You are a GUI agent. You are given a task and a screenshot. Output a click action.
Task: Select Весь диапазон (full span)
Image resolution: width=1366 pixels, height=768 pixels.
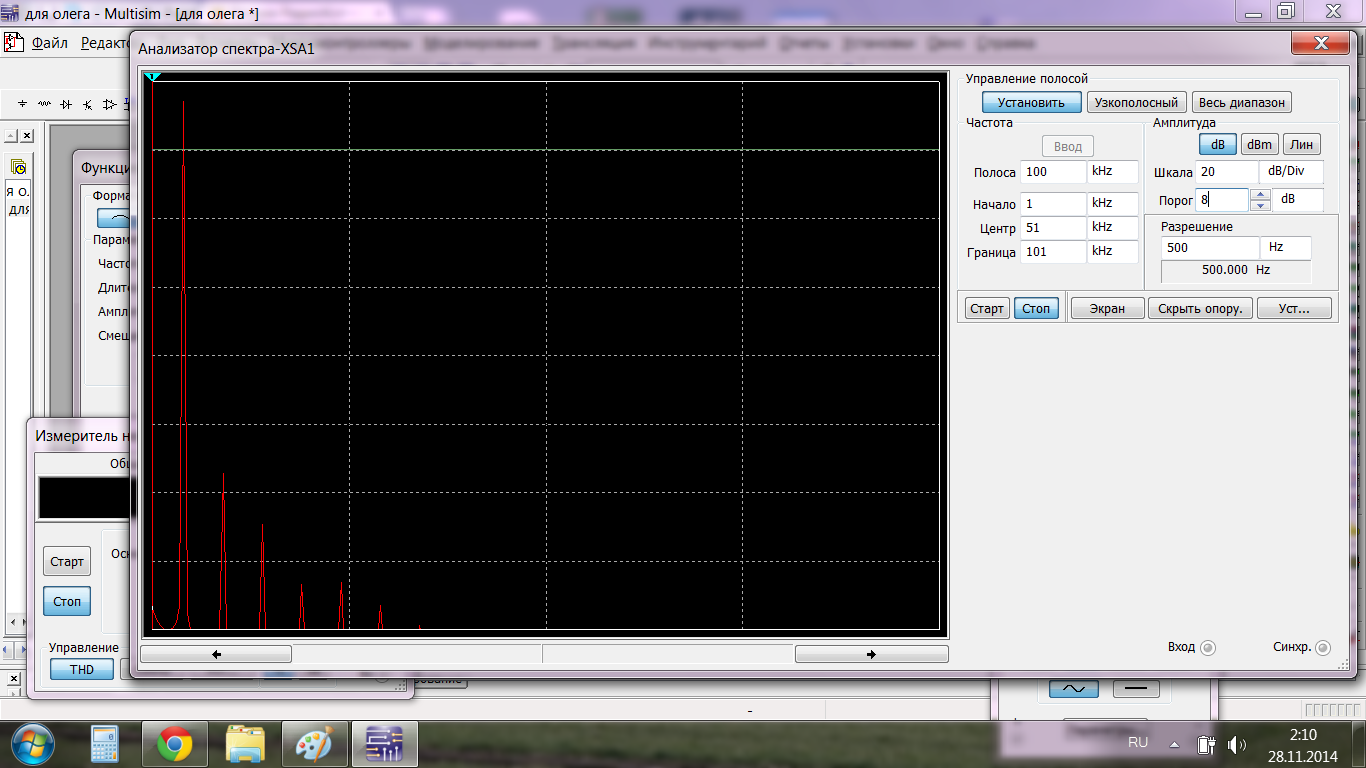click(1241, 102)
